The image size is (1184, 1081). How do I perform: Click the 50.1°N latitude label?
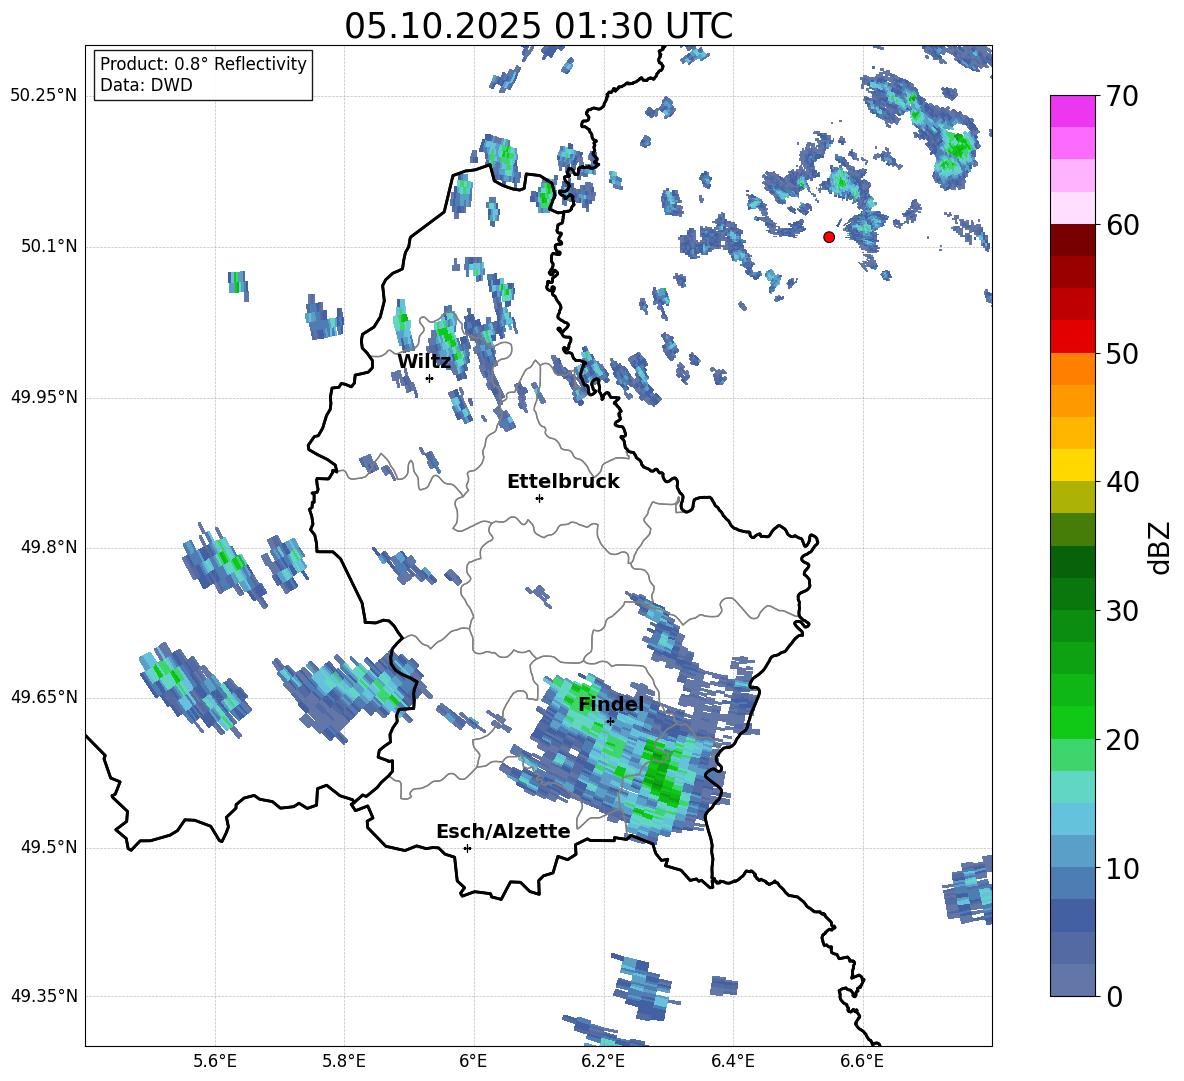click(49, 247)
